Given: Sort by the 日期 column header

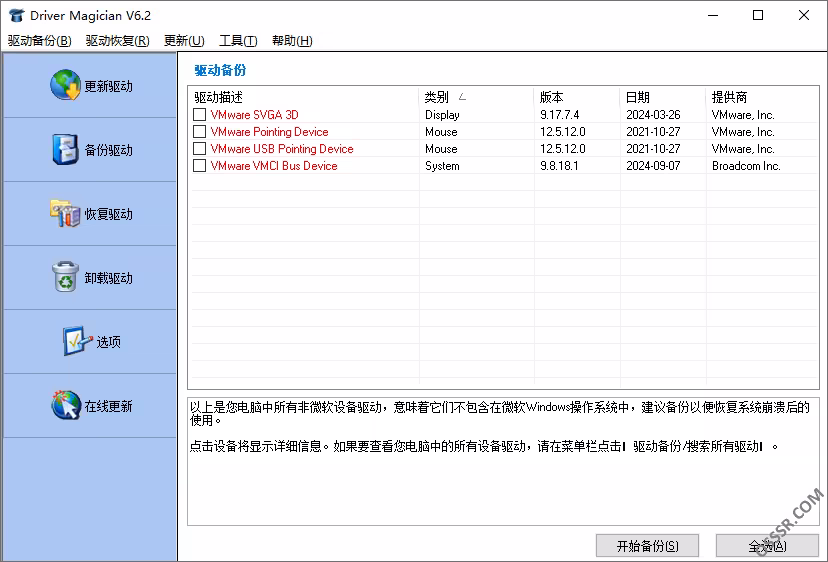Looking at the screenshot, I should coord(663,97).
